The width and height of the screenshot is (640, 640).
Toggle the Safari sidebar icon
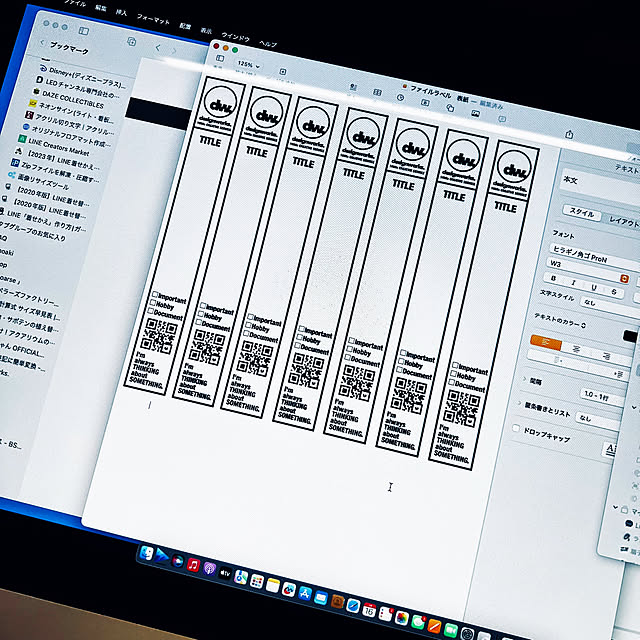point(84,31)
